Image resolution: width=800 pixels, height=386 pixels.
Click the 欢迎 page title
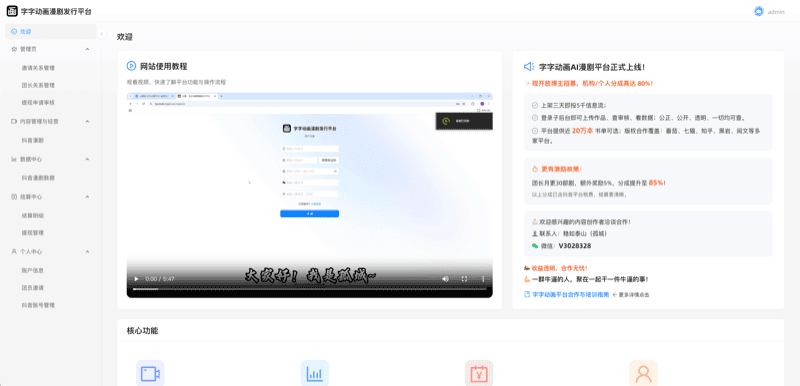(124, 37)
